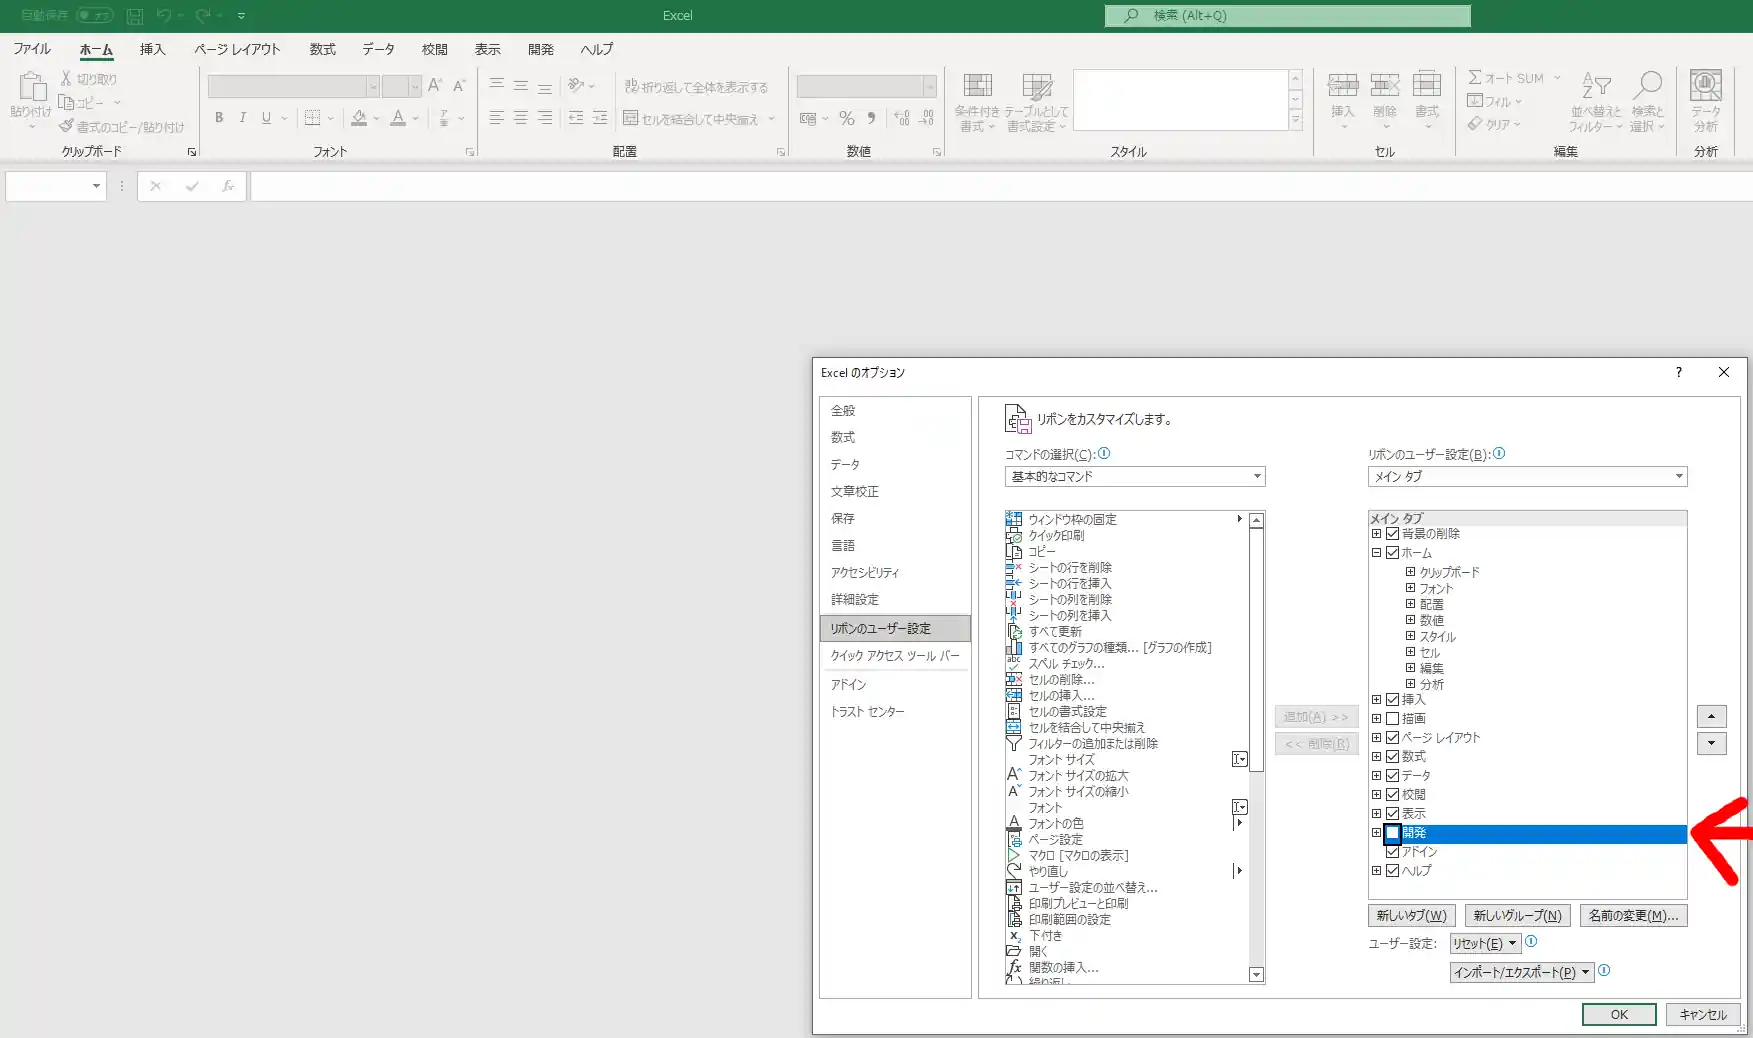Click the Find and Select (検索と選択) icon
1753x1038 pixels.
(x=1647, y=86)
